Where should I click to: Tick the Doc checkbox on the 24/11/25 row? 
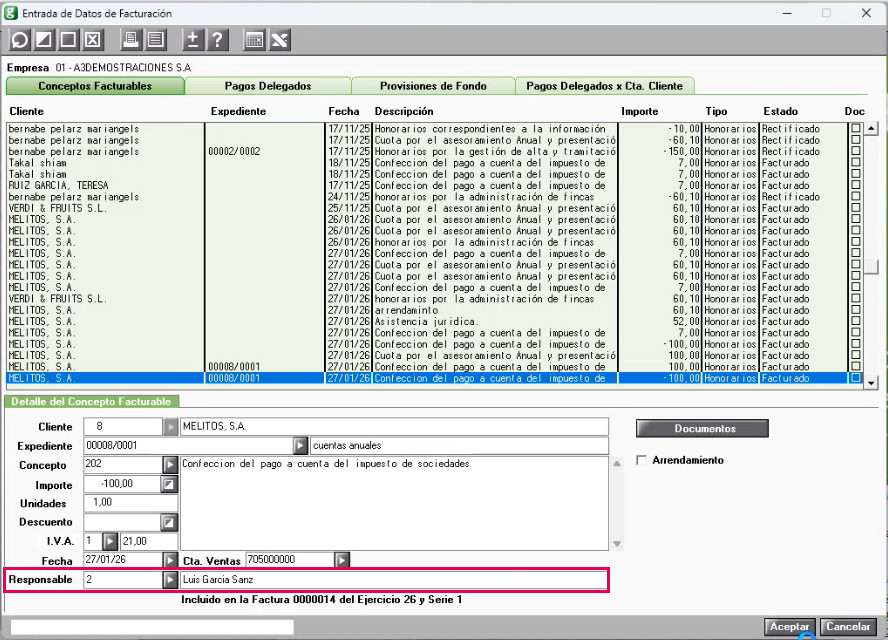coord(855,197)
